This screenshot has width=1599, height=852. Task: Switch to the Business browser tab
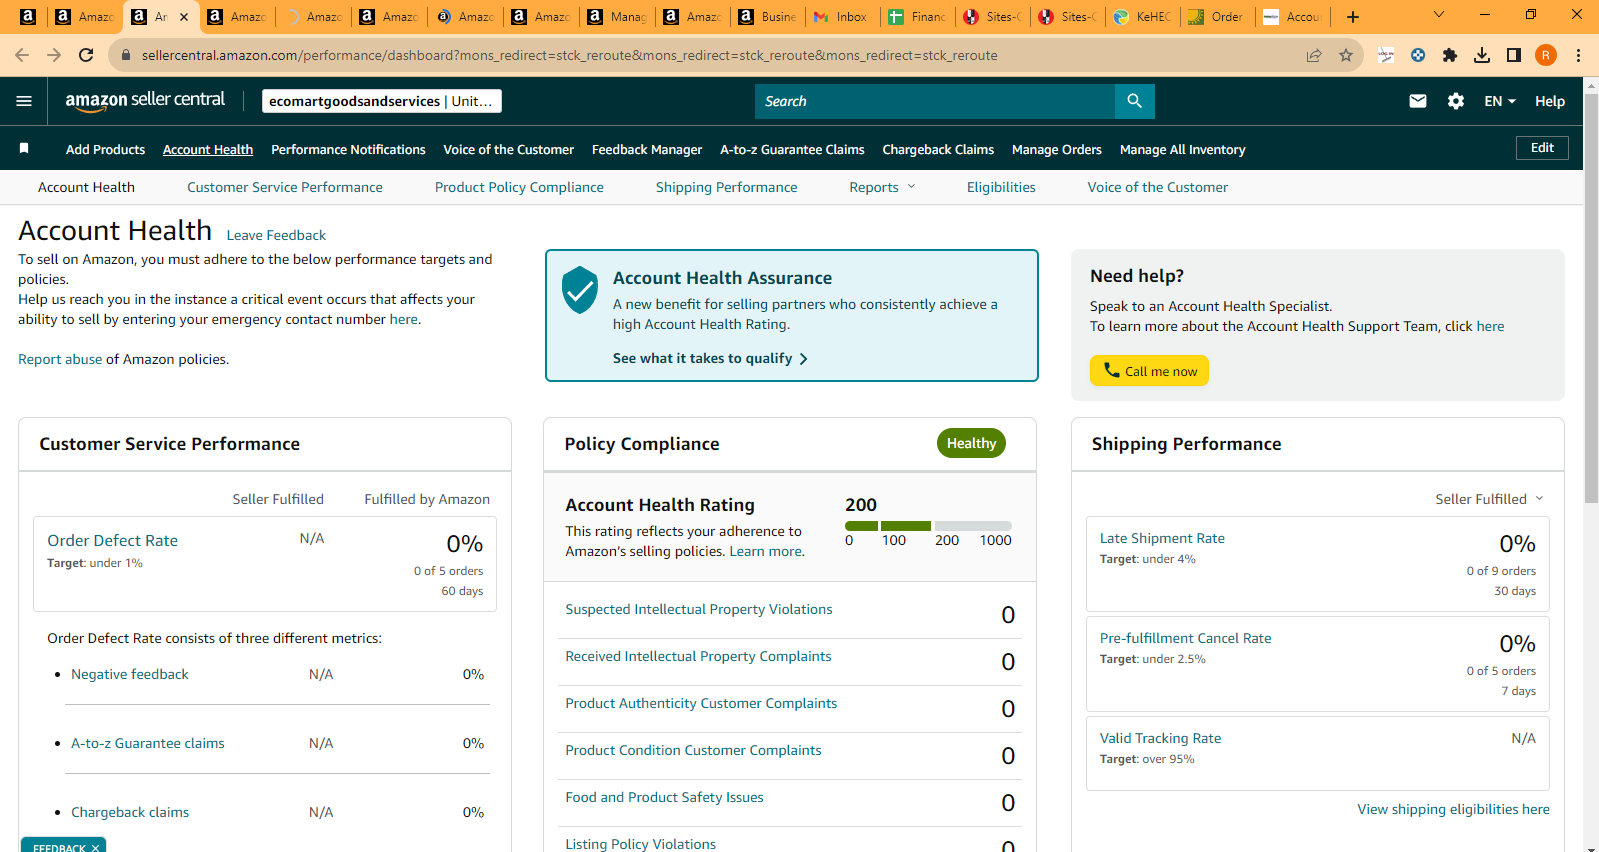(x=767, y=16)
